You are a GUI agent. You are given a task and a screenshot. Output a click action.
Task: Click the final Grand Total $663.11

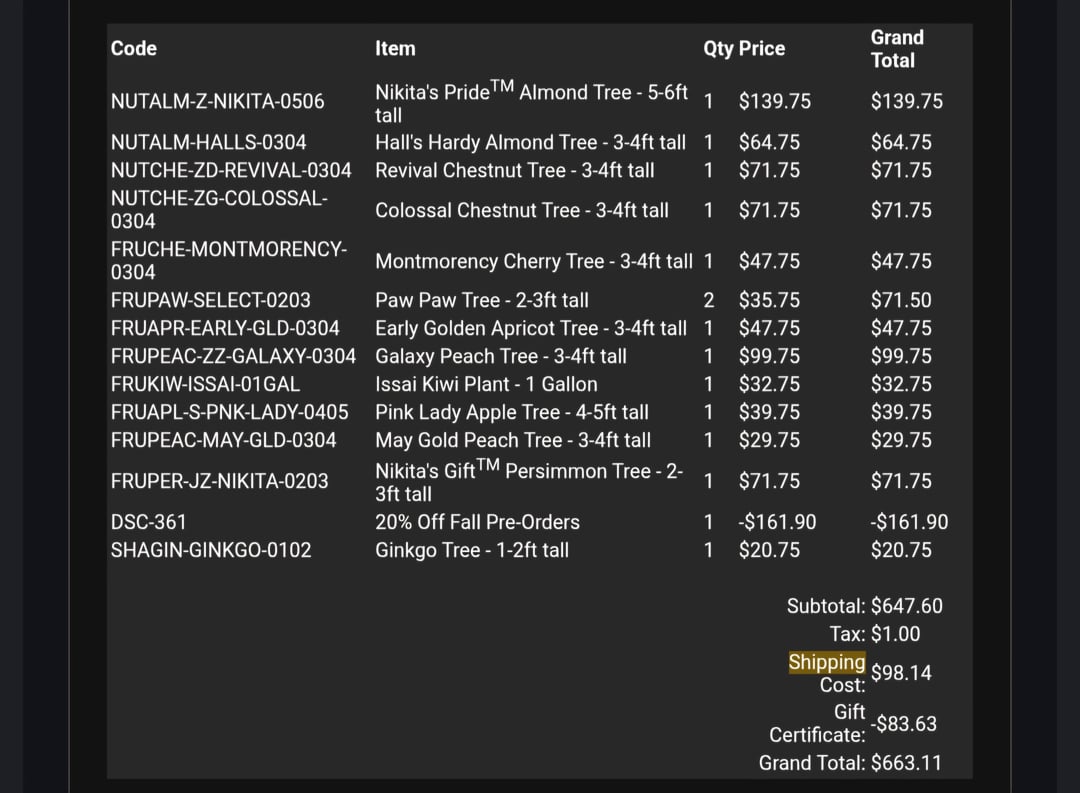tap(906, 763)
